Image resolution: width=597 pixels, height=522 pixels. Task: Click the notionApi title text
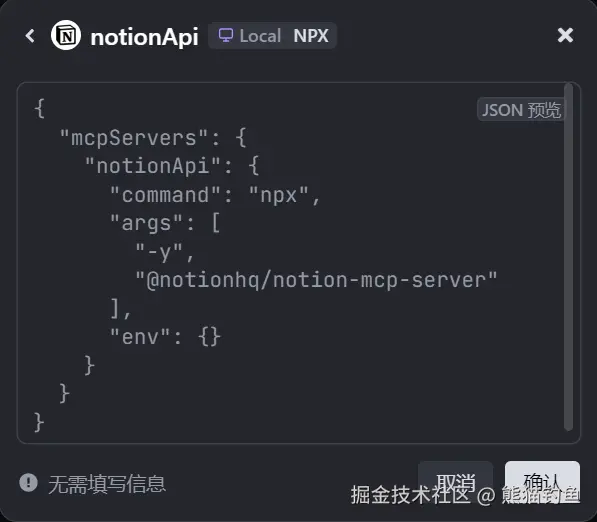[144, 37]
